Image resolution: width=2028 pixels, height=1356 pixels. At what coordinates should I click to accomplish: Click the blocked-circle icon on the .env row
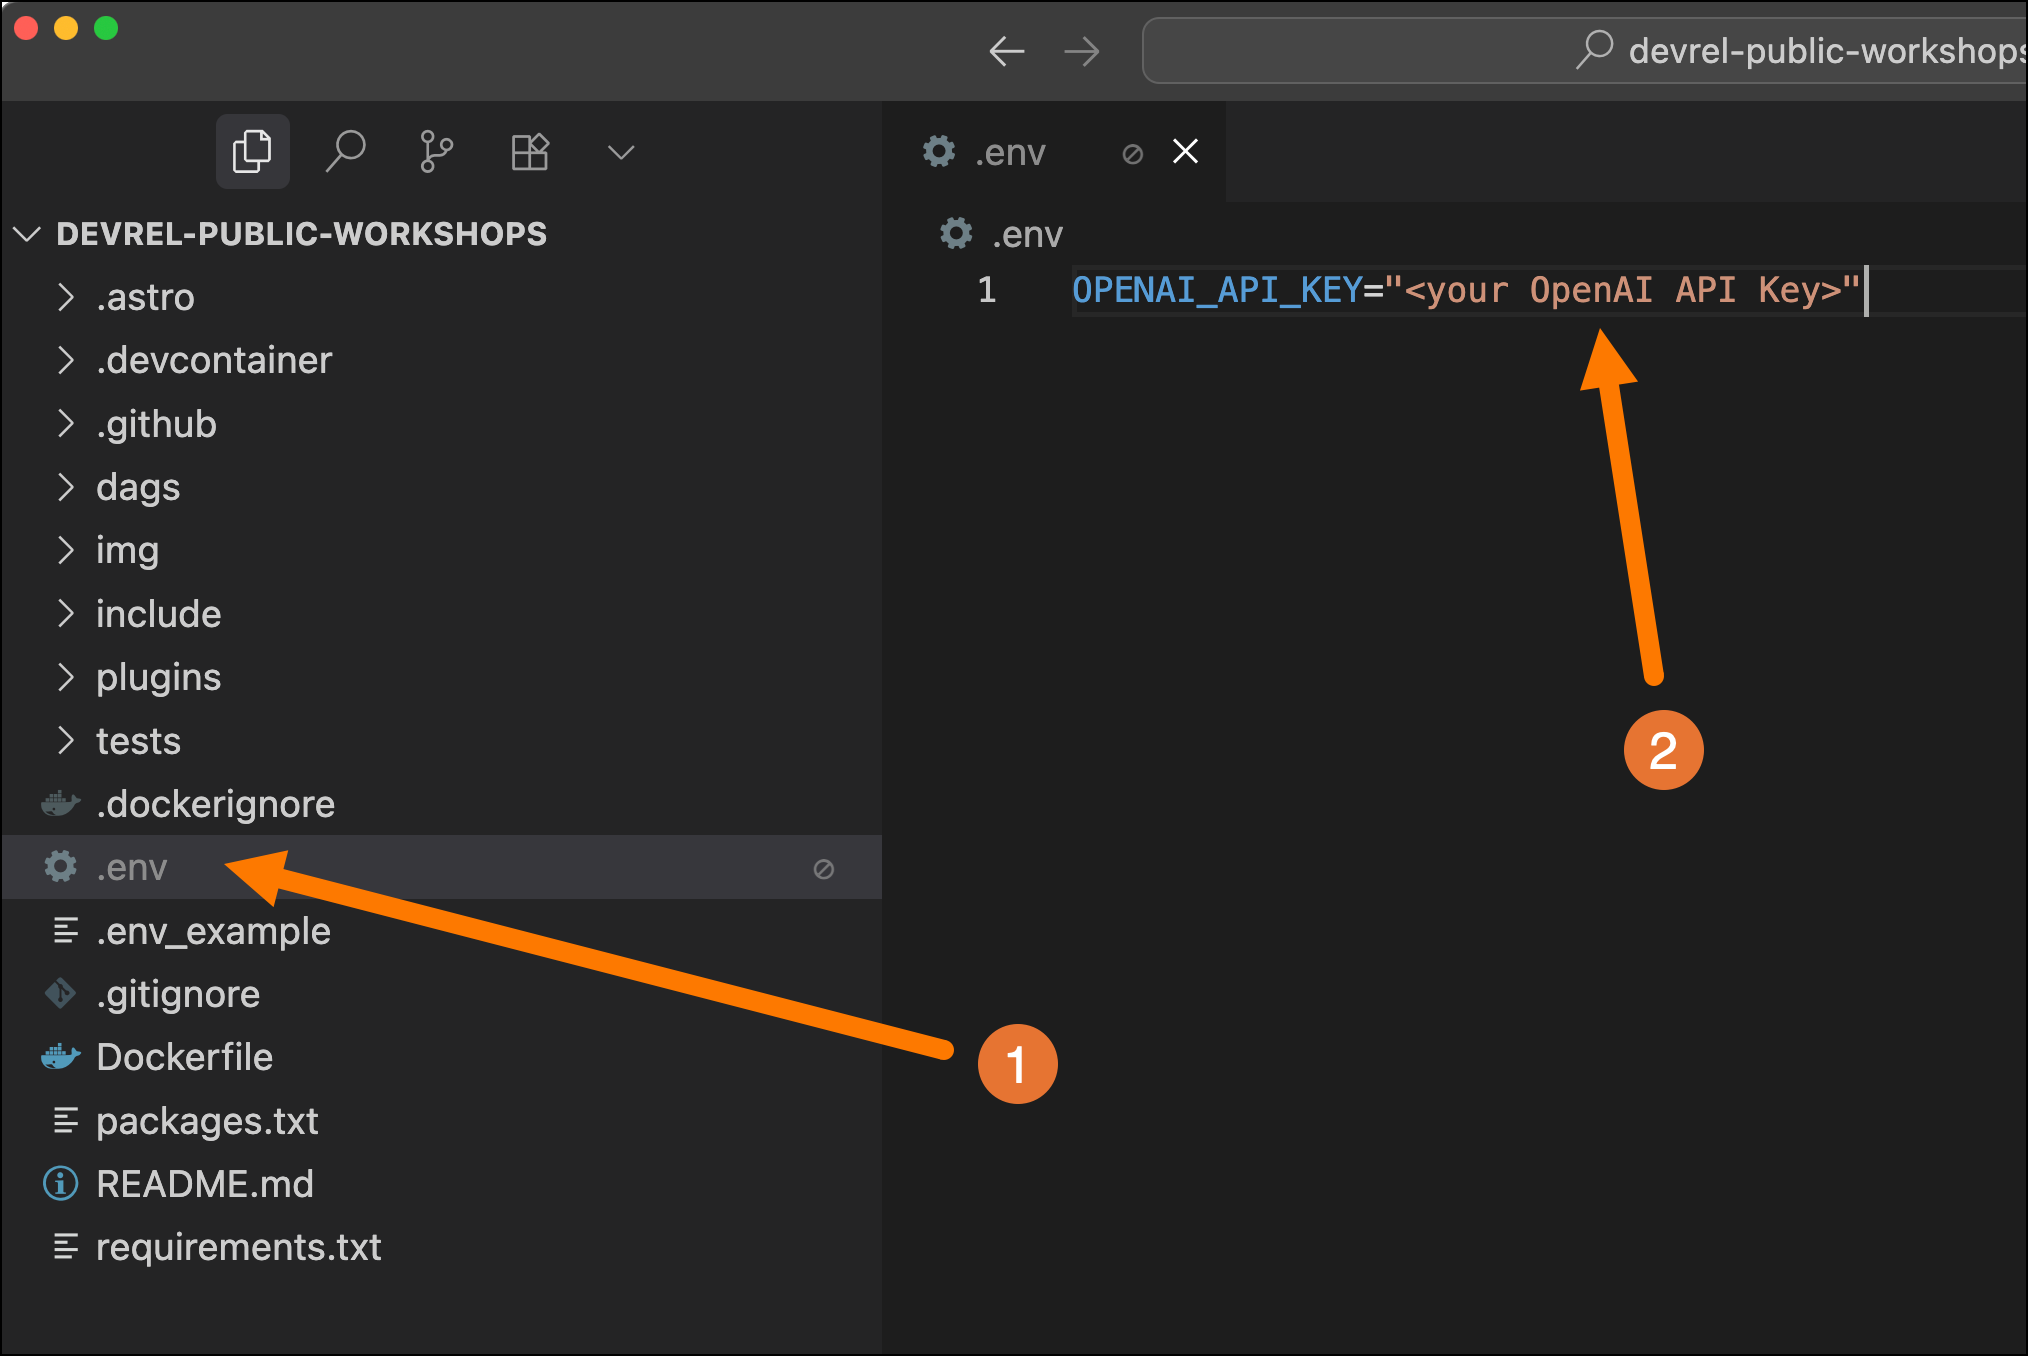822,868
